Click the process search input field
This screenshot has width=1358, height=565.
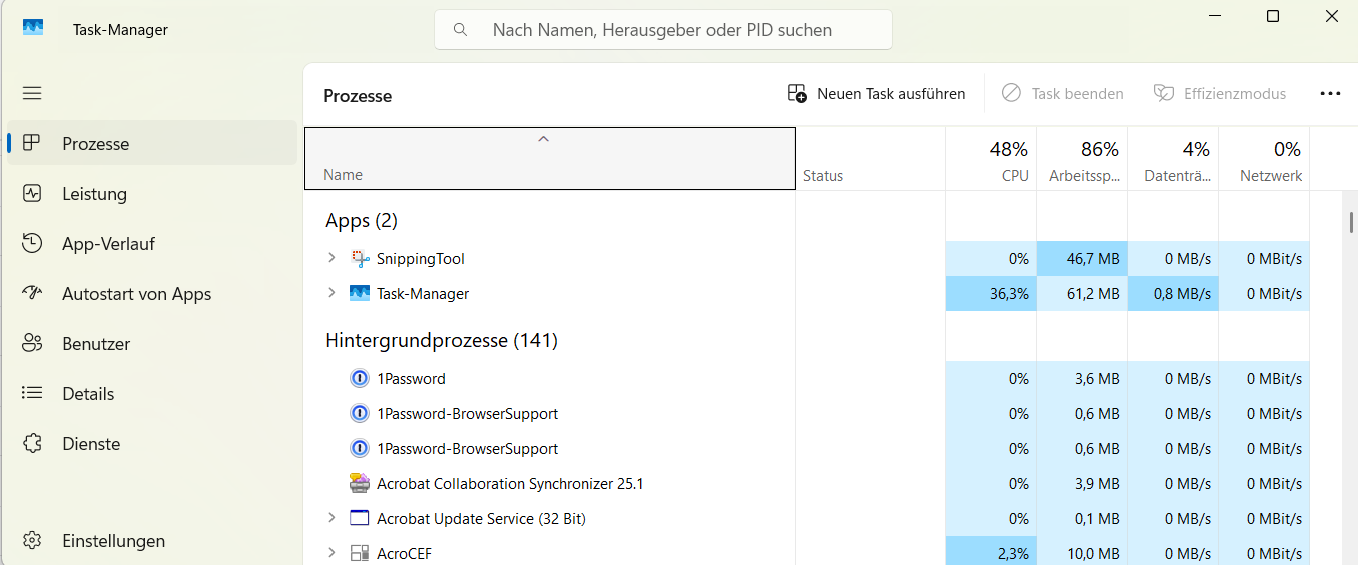[663, 30]
